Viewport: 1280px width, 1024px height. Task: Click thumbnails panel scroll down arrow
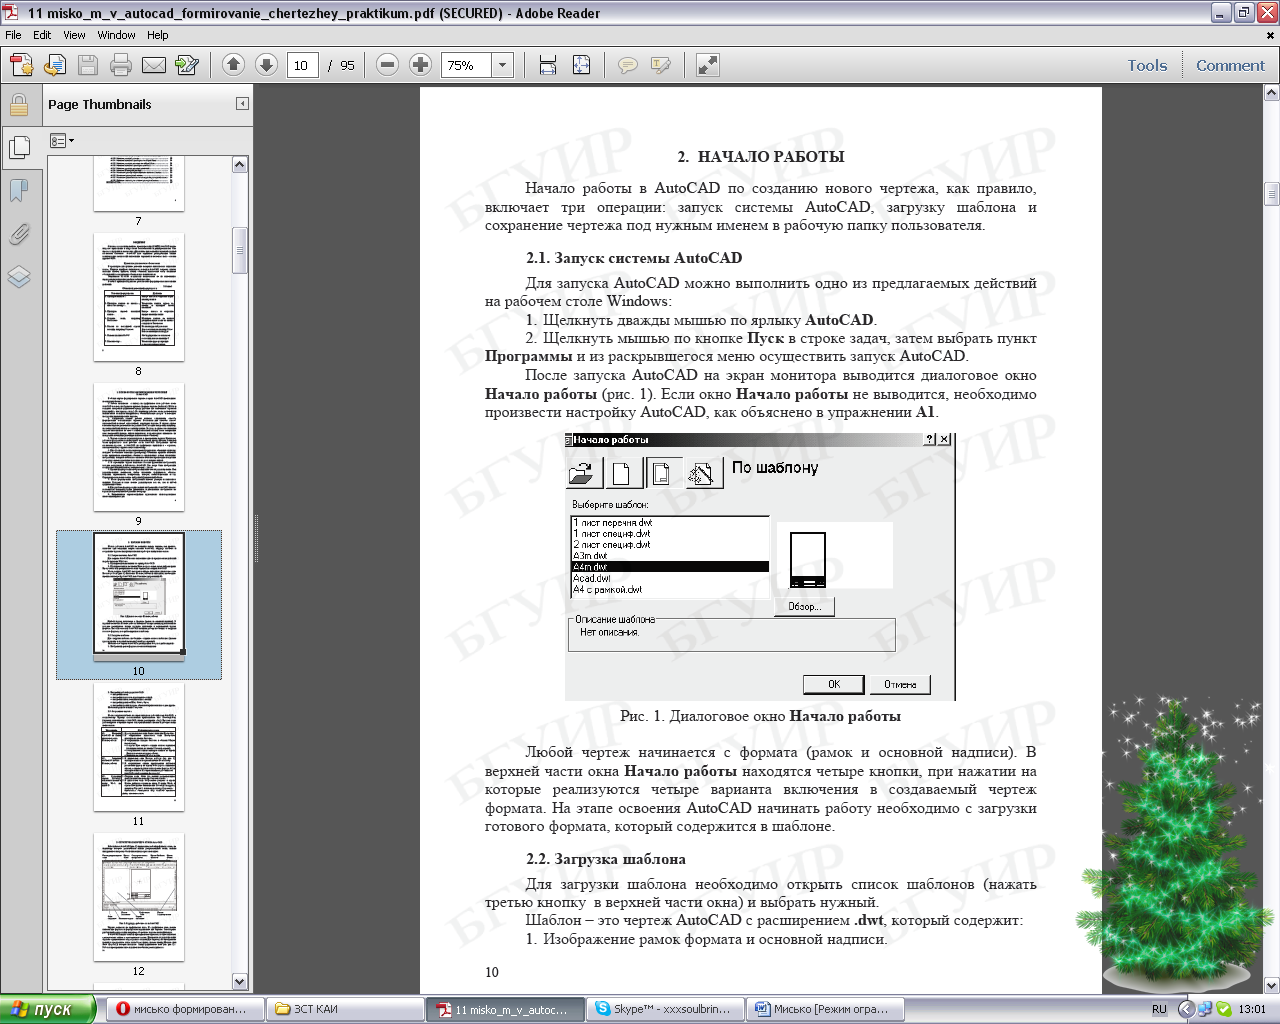[239, 982]
